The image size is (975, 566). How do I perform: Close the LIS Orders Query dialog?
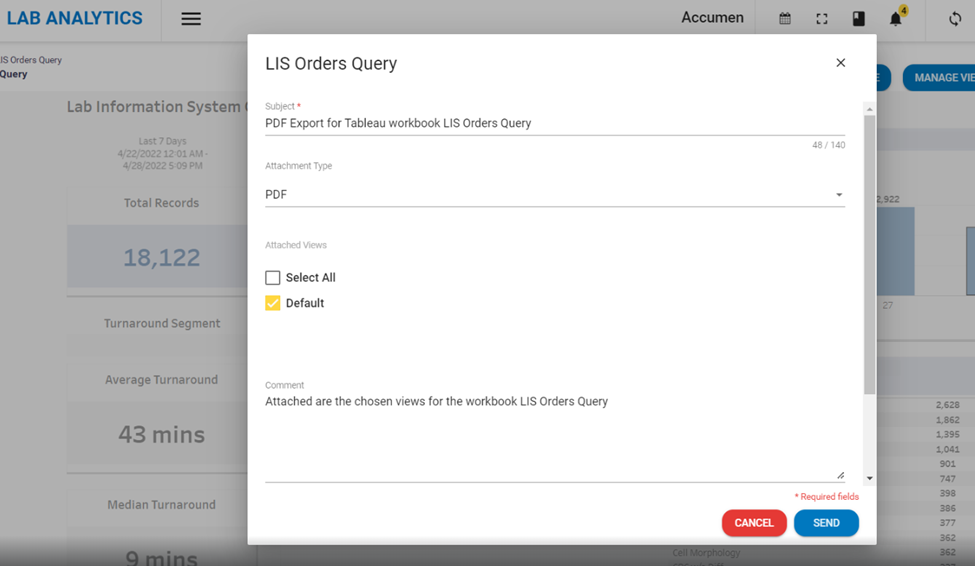[x=840, y=63]
